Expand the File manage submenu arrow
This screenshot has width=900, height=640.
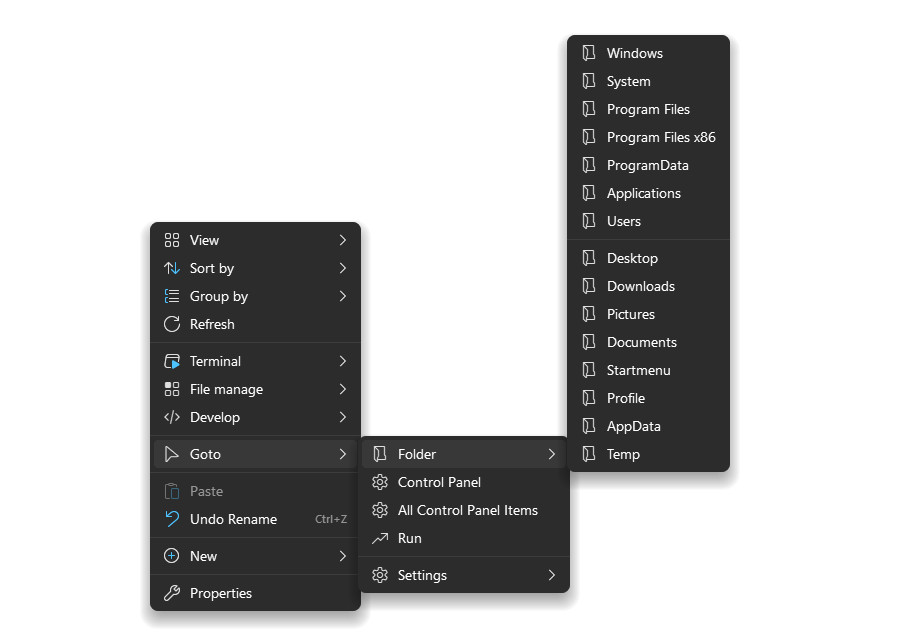(343, 389)
